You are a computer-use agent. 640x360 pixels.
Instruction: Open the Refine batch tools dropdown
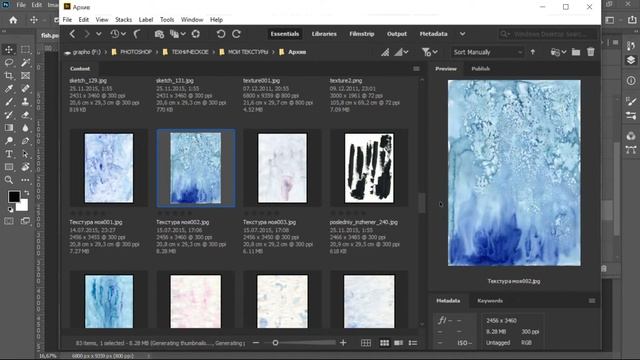pyautogui.click(x=177, y=34)
